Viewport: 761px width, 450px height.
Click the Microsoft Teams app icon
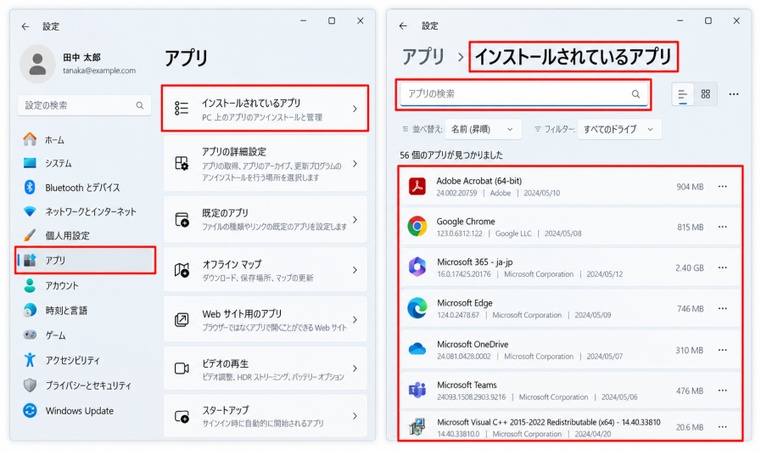(x=417, y=390)
